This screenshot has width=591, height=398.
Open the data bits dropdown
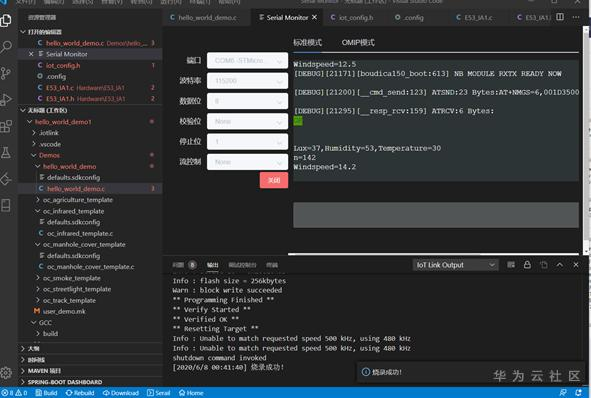pos(247,101)
